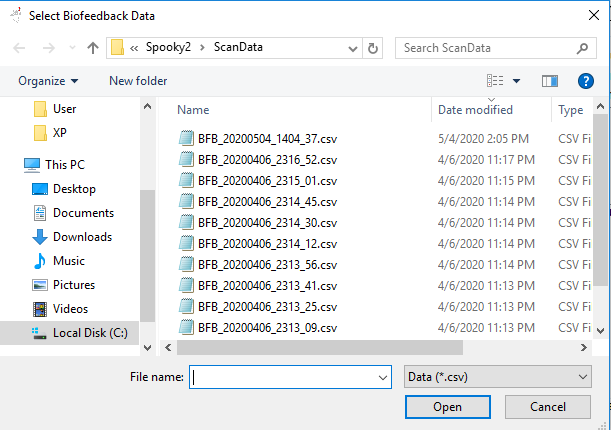Click the New folder button

pos(138,81)
